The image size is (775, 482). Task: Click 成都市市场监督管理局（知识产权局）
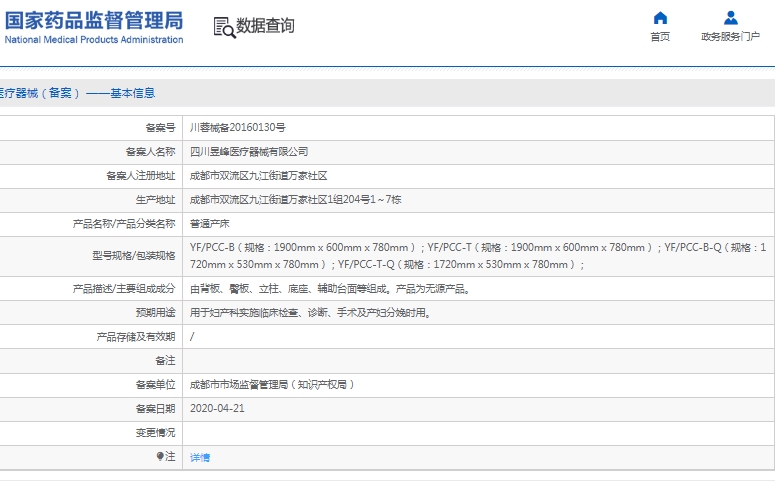(272, 385)
